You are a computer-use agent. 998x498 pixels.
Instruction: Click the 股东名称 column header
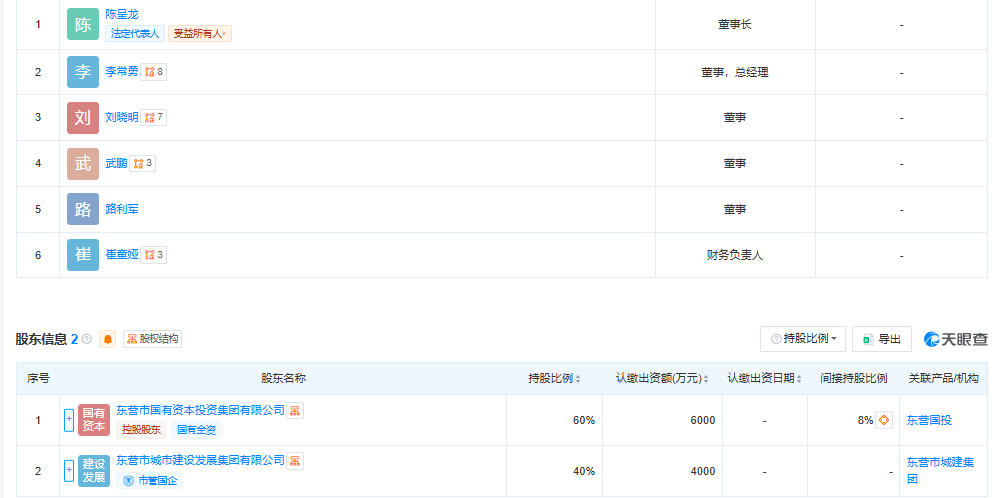pyautogui.click(x=283, y=378)
